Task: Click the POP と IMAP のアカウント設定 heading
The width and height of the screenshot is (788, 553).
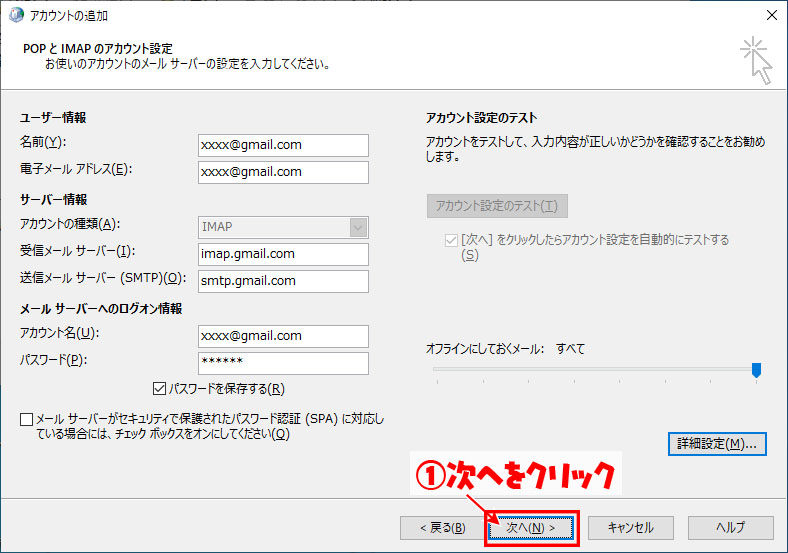Action: (98, 49)
